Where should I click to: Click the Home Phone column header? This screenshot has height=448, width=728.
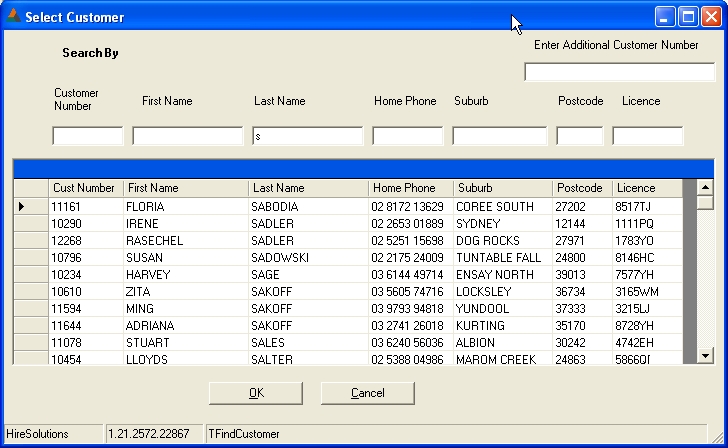411,188
